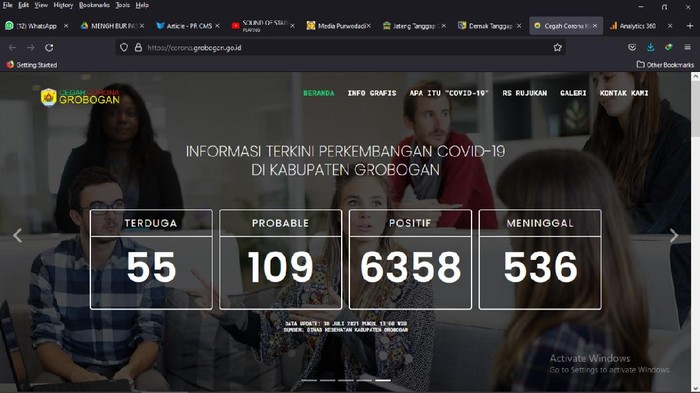Open the History menu
700x393 pixels.
[x=63, y=5]
